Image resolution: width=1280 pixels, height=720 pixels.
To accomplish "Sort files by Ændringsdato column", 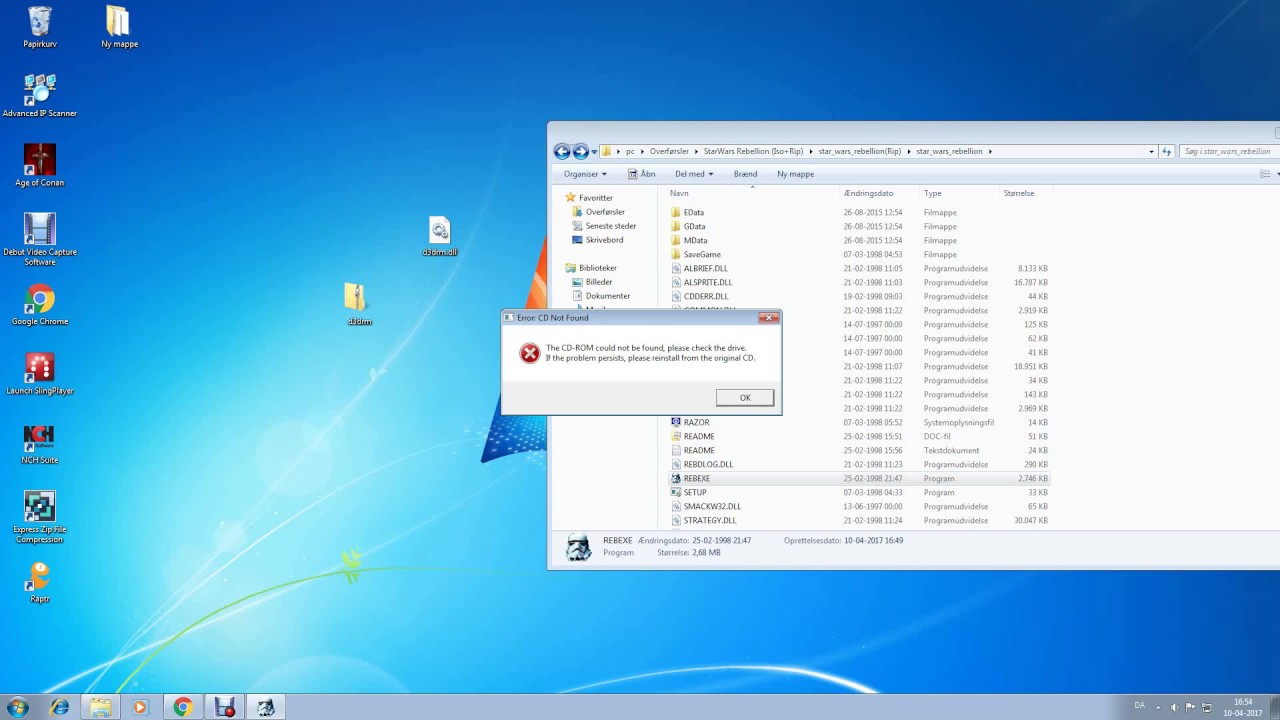I will point(880,193).
